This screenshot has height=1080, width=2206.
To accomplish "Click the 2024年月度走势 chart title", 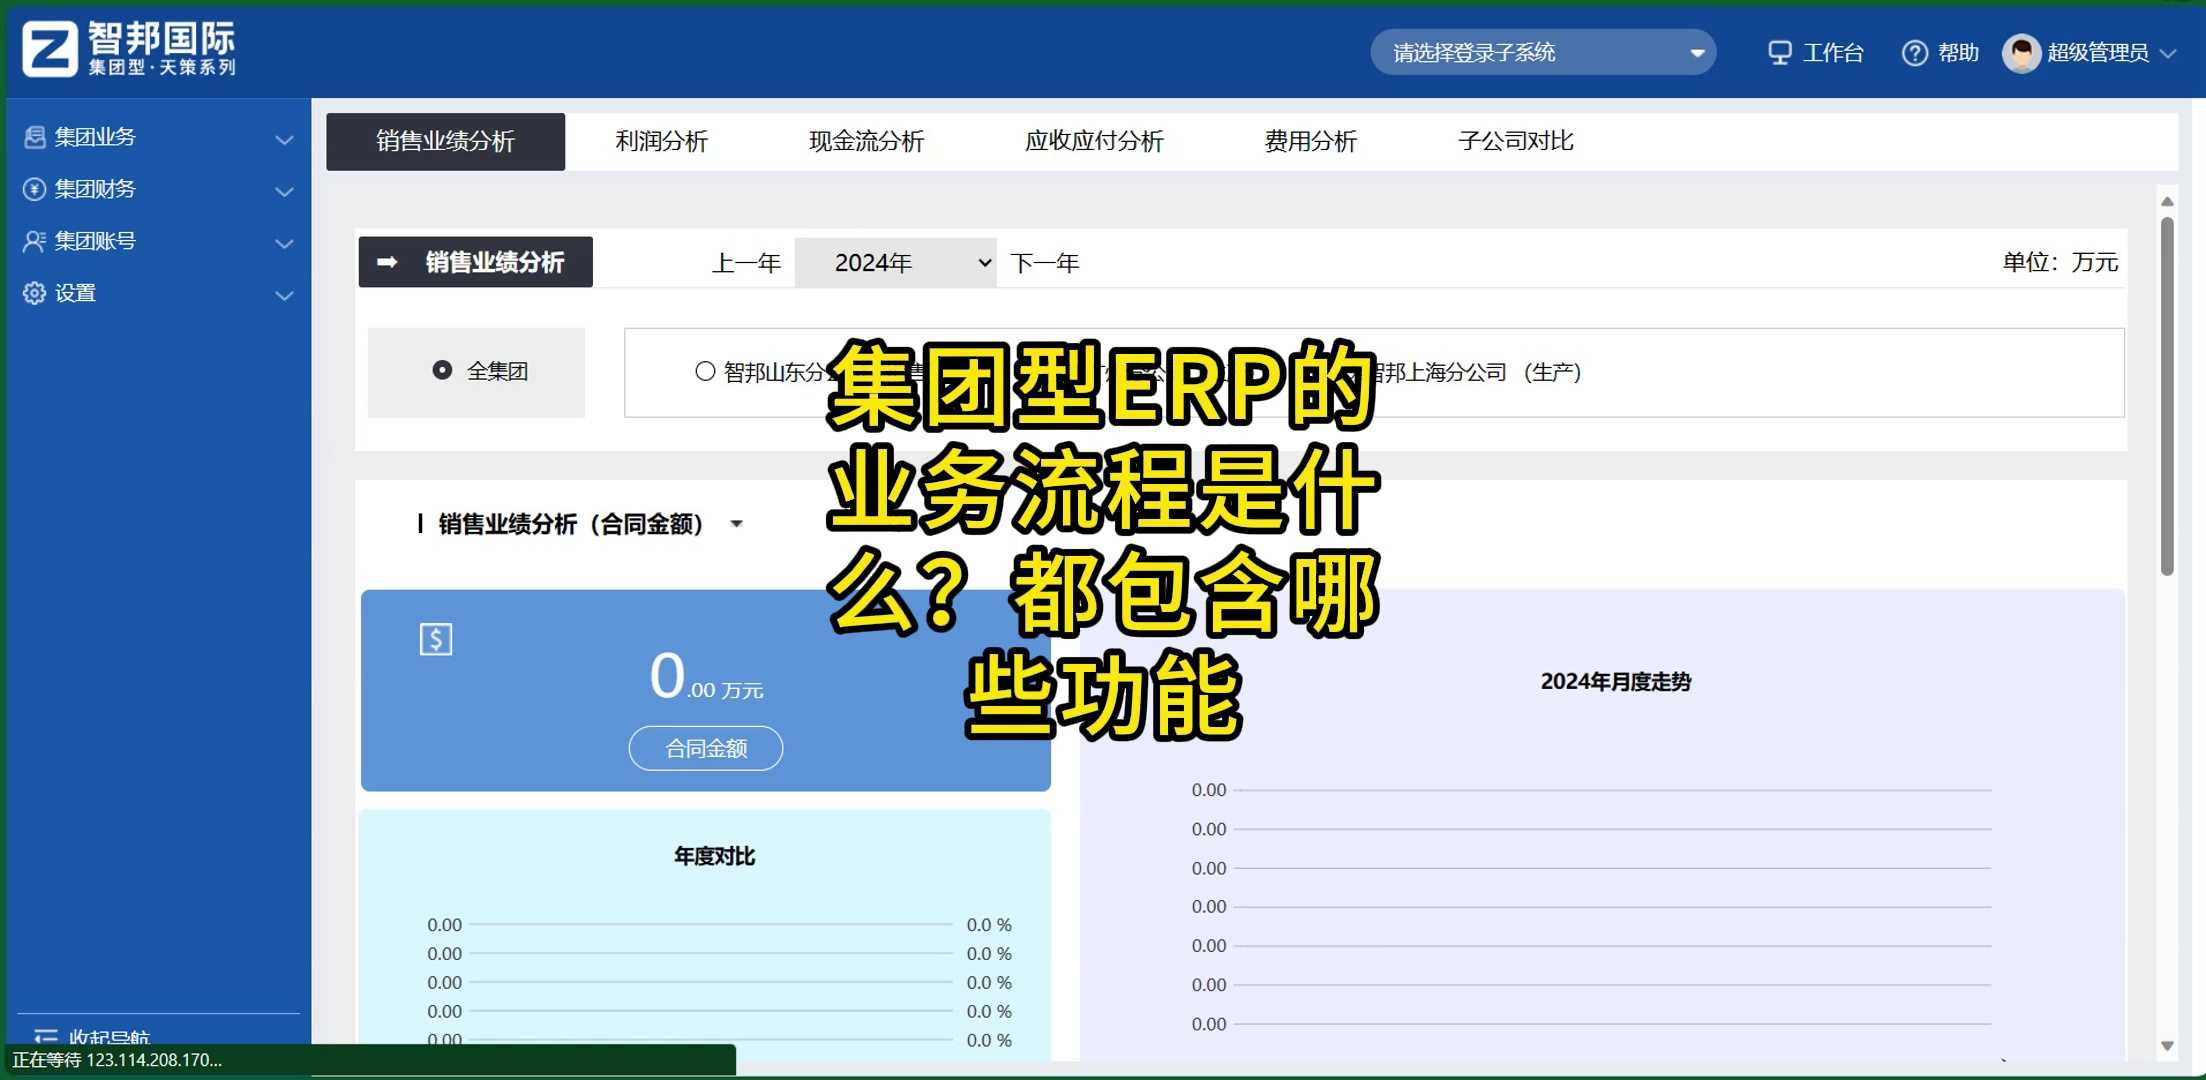I will (x=1615, y=682).
